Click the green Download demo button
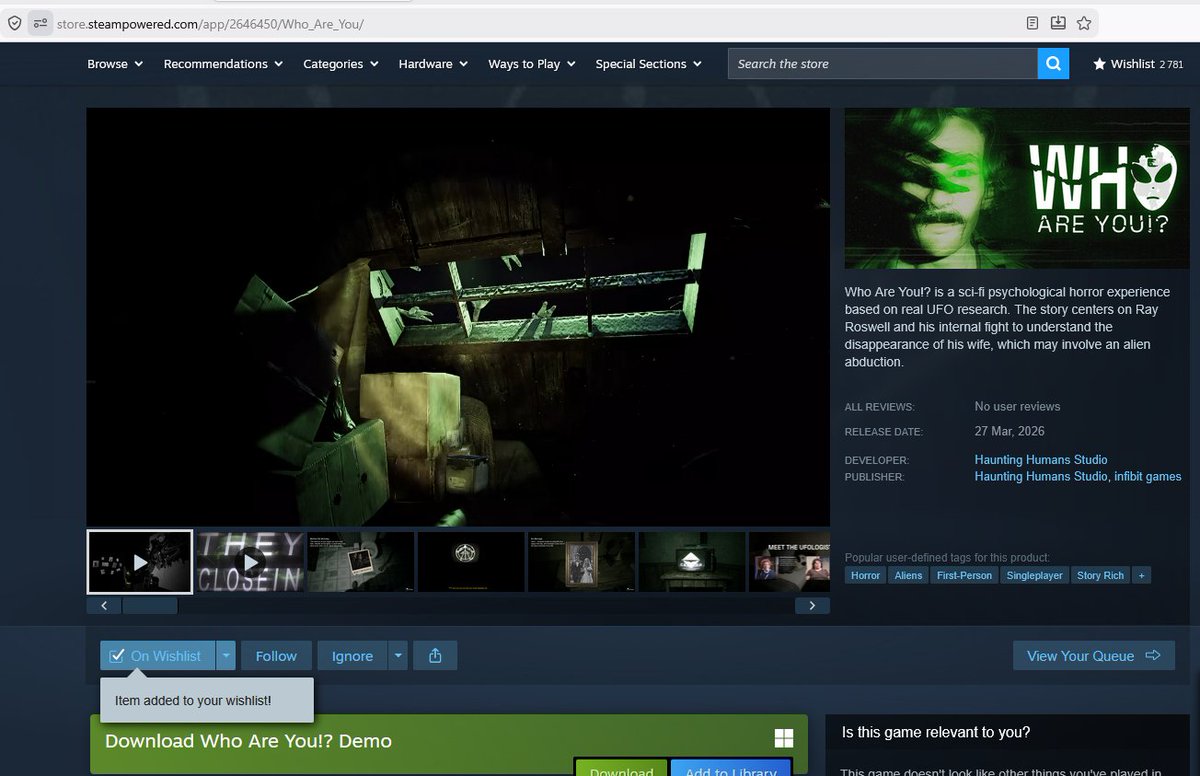This screenshot has height=776, width=1200. [x=621, y=768]
